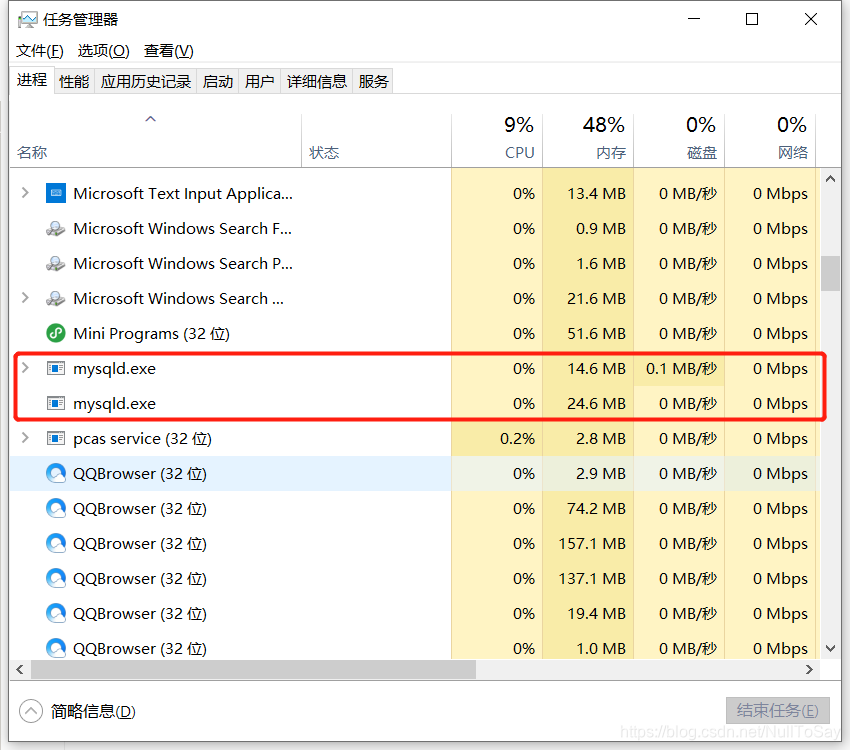850x750 pixels.
Task: Click the sort arrow above the 名称 column
Action: tap(151, 119)
